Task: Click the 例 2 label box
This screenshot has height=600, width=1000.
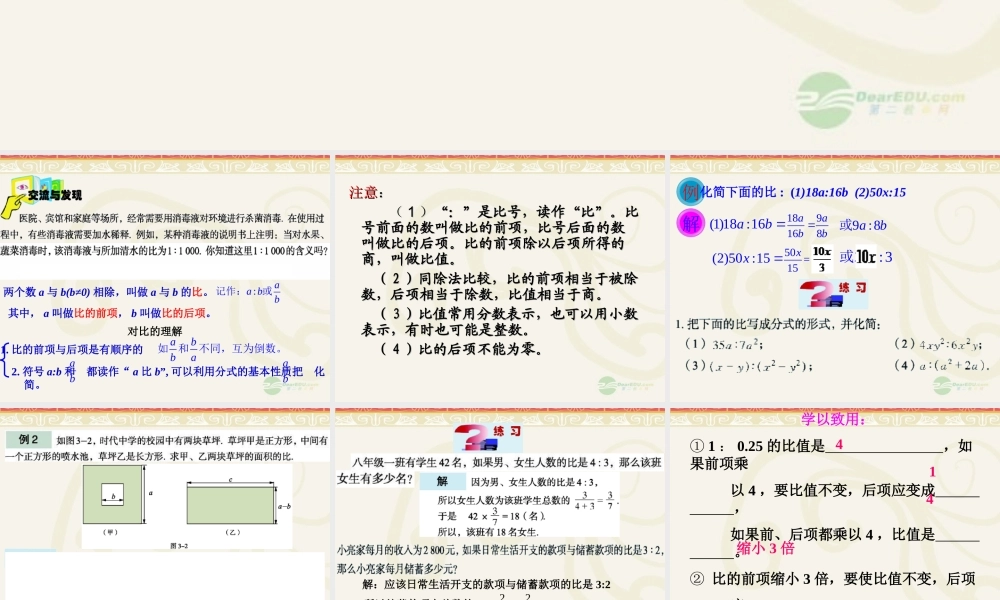Action: 28,439
